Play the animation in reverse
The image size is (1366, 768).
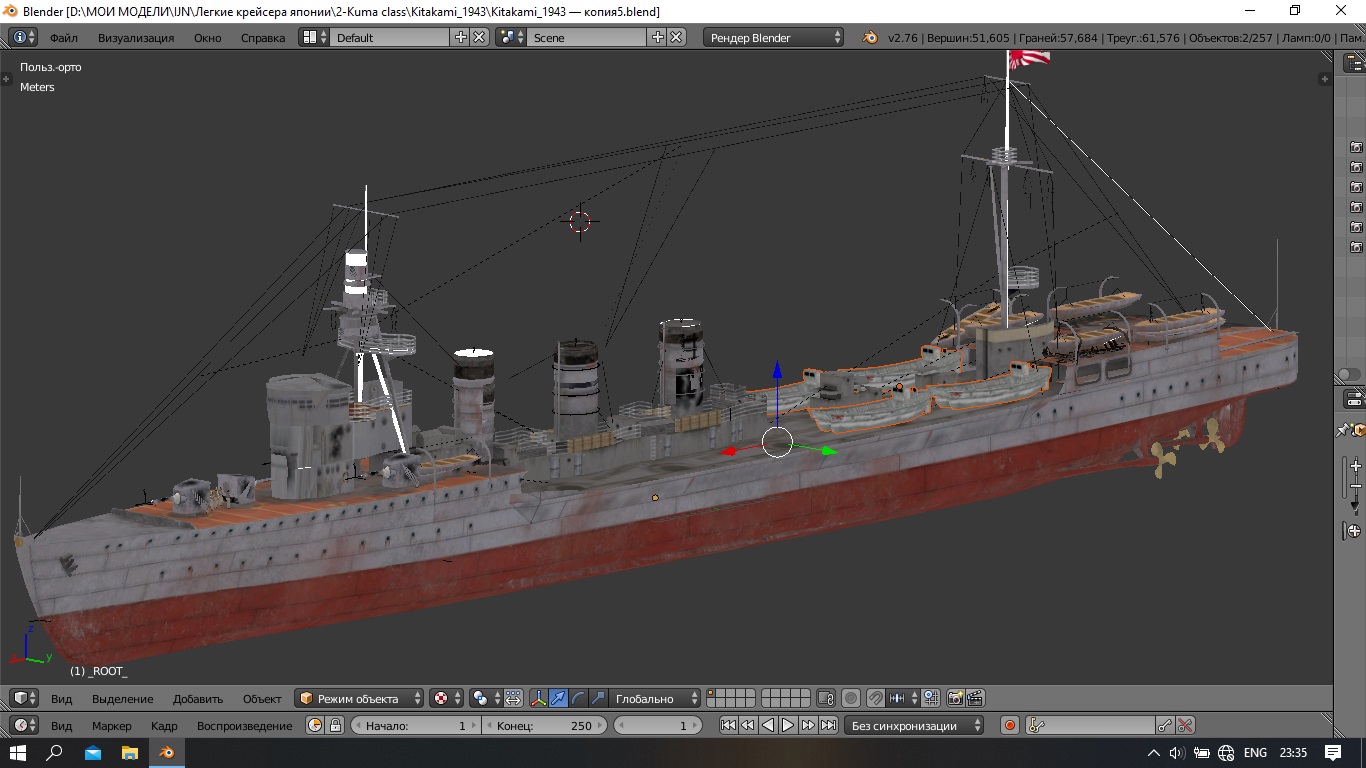[768, 725]
